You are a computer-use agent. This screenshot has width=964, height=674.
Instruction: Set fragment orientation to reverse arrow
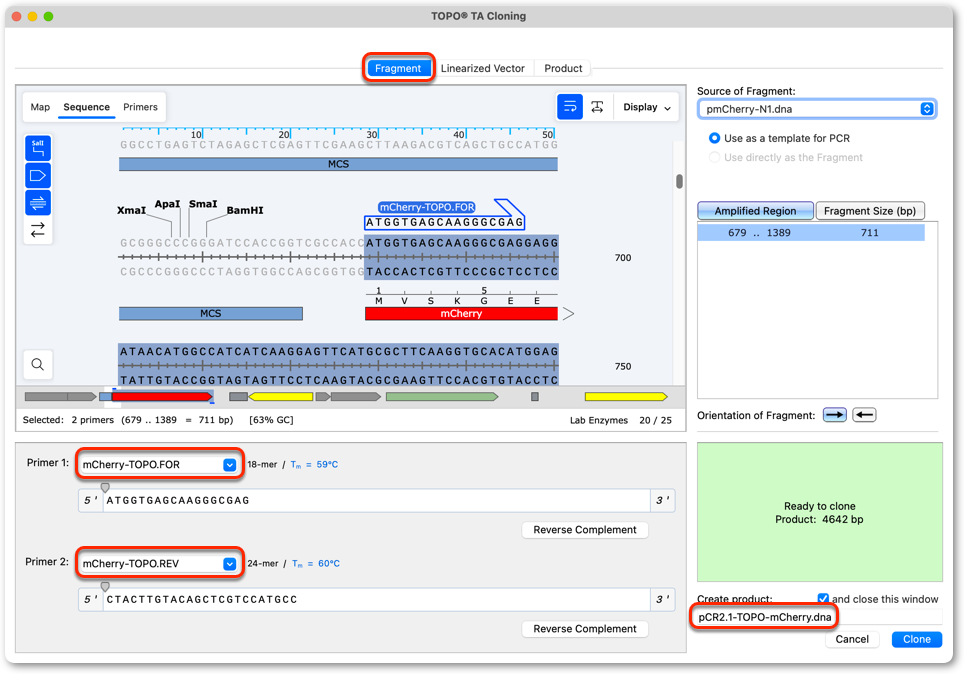pos(864,415)
